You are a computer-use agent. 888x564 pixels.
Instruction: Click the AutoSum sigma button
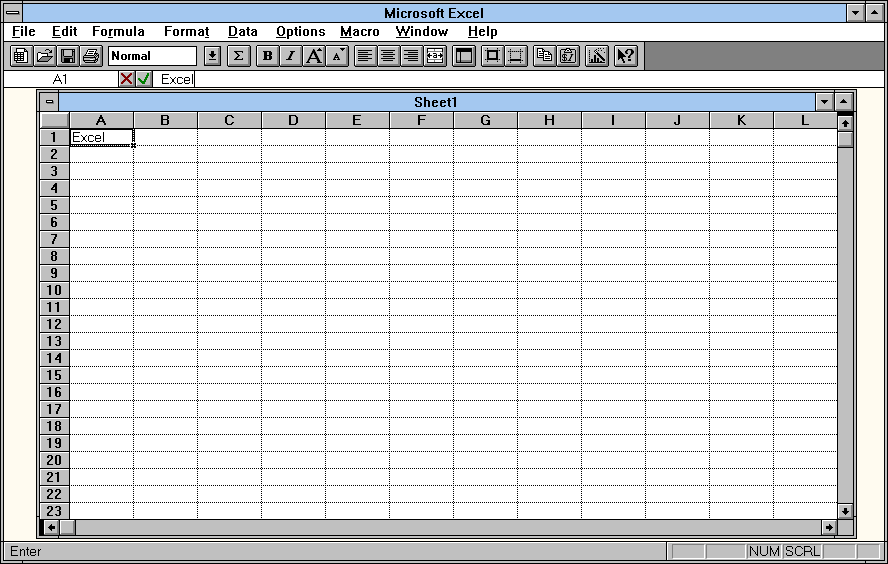tap(238, 55)
